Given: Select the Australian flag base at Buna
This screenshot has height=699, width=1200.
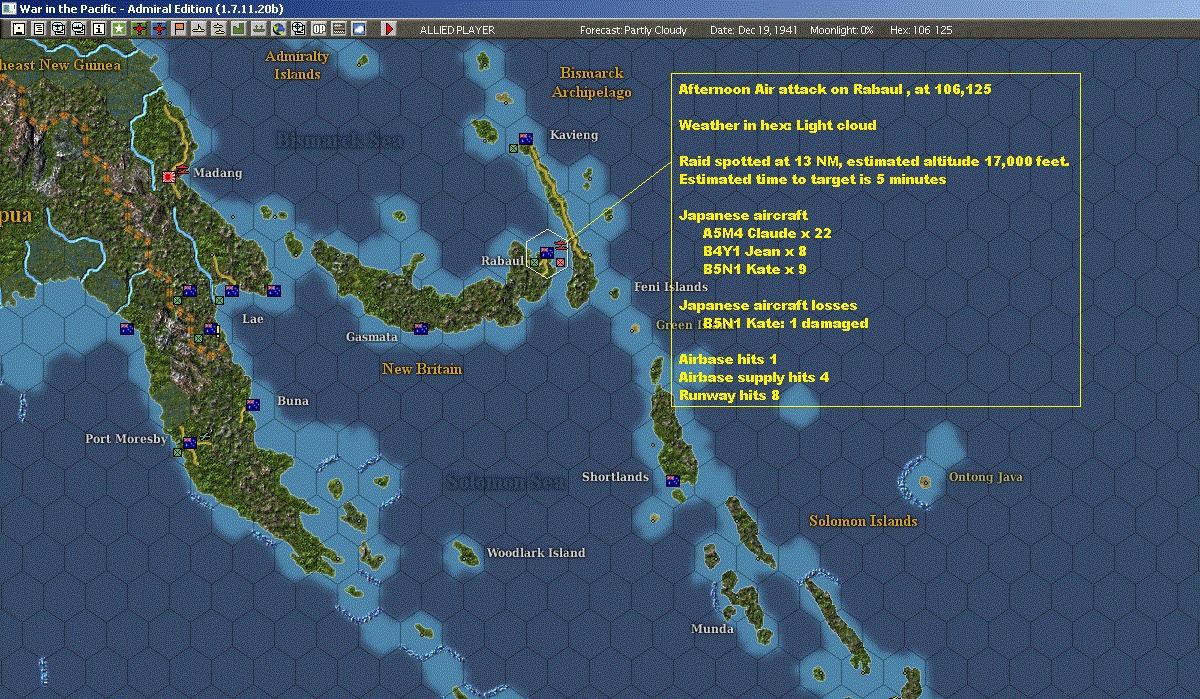Looking at the screenshot, I should [254, 405].
